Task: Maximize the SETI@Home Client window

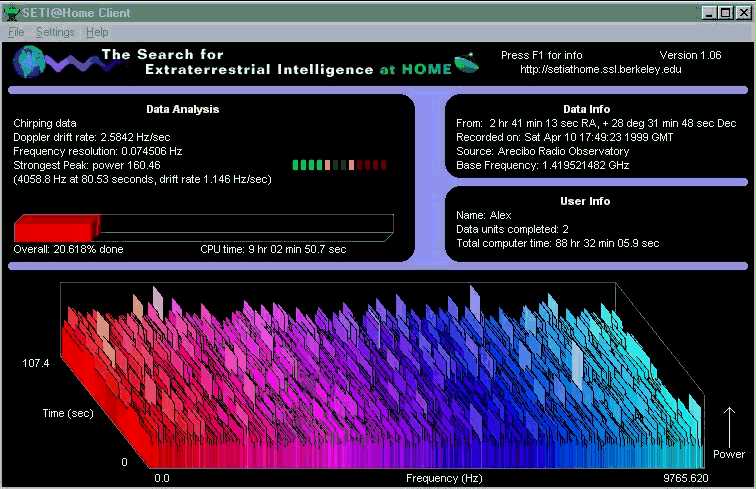Action: 725,13
